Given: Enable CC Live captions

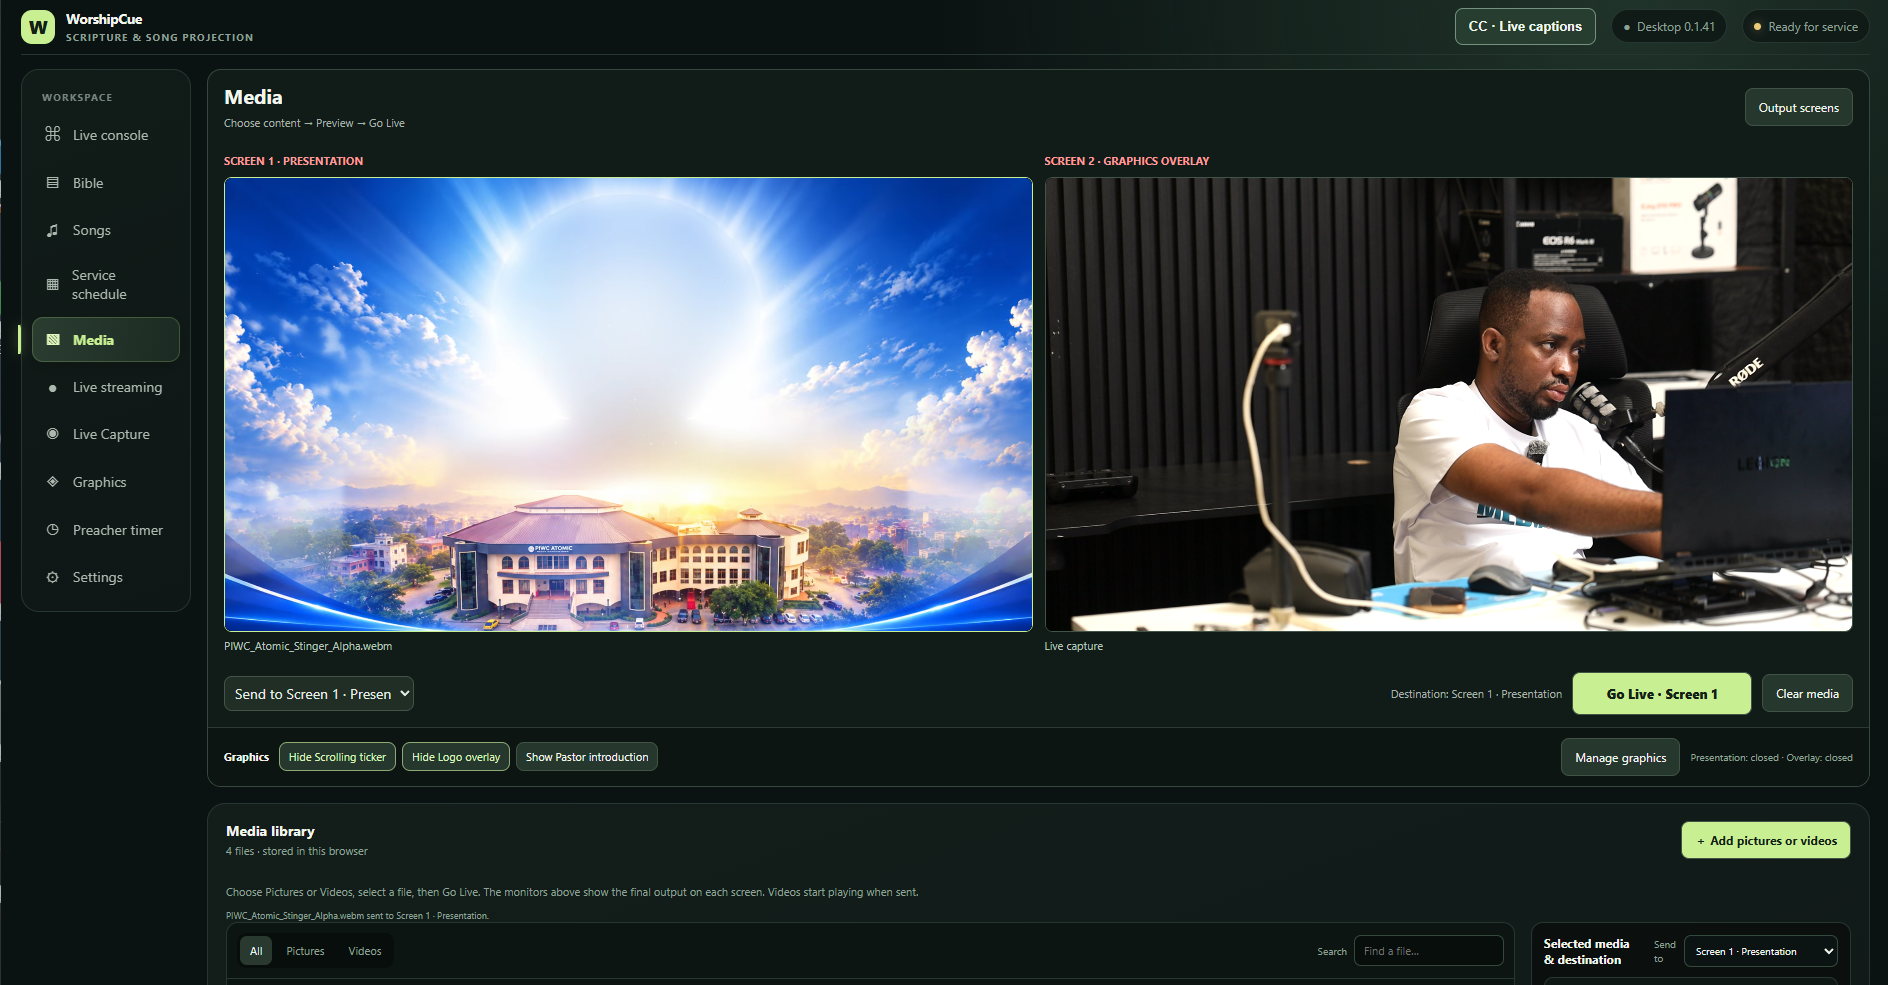Looking at the screenshot, I should click(1525, 27).
